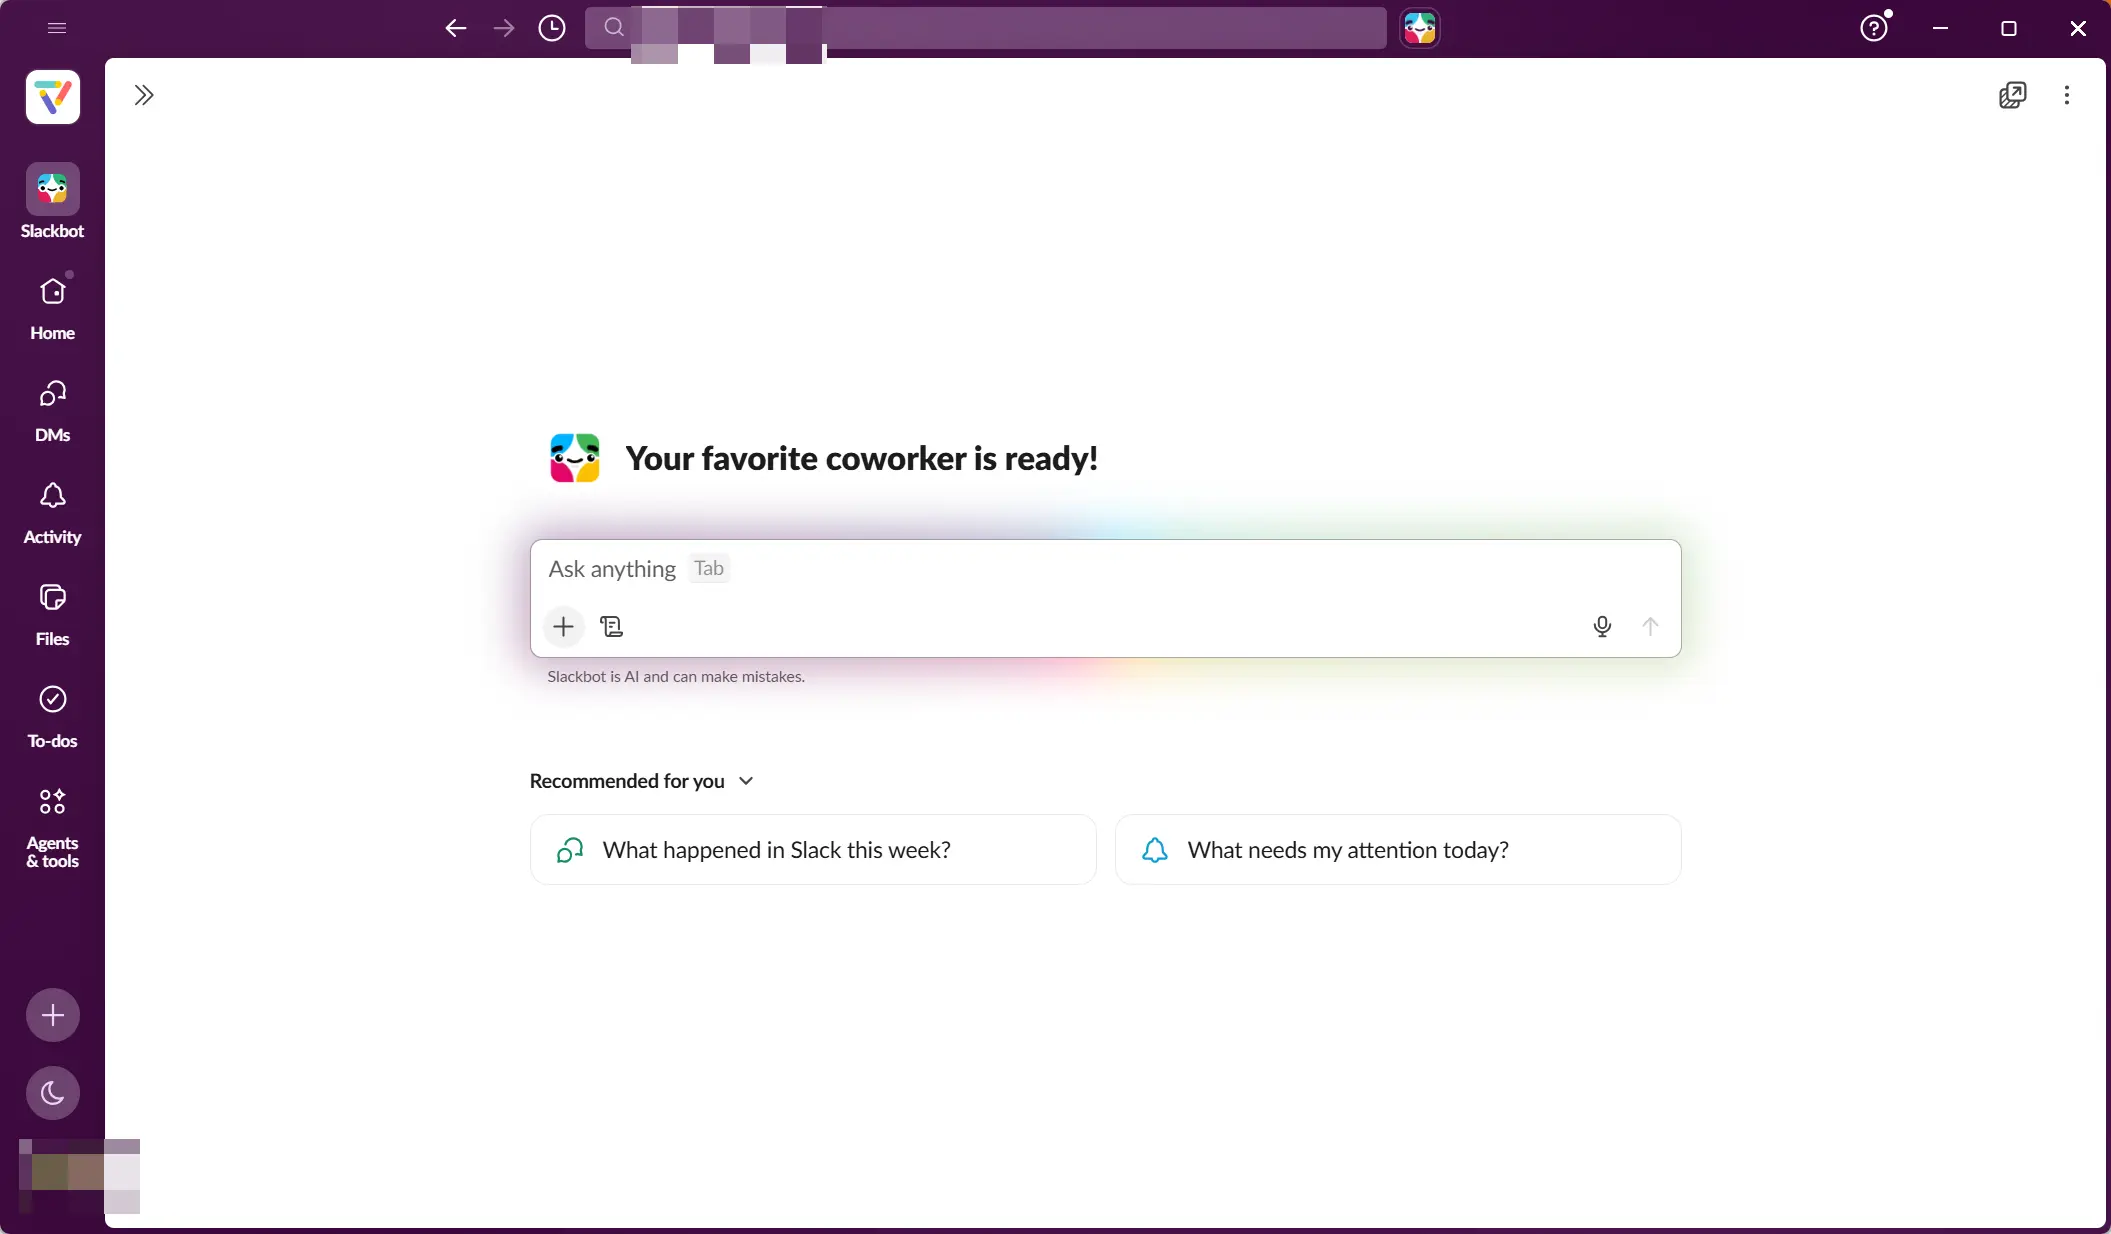Open Slackbot in the sidebar
Screen dimensions: 2111x1234
53,201
